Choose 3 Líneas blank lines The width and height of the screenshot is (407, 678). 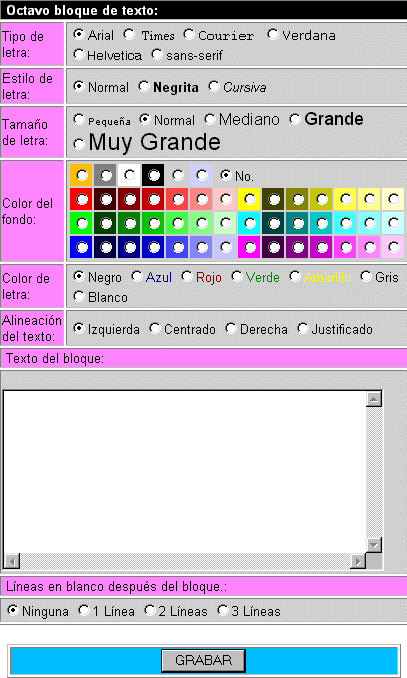[x=222, y=610]
